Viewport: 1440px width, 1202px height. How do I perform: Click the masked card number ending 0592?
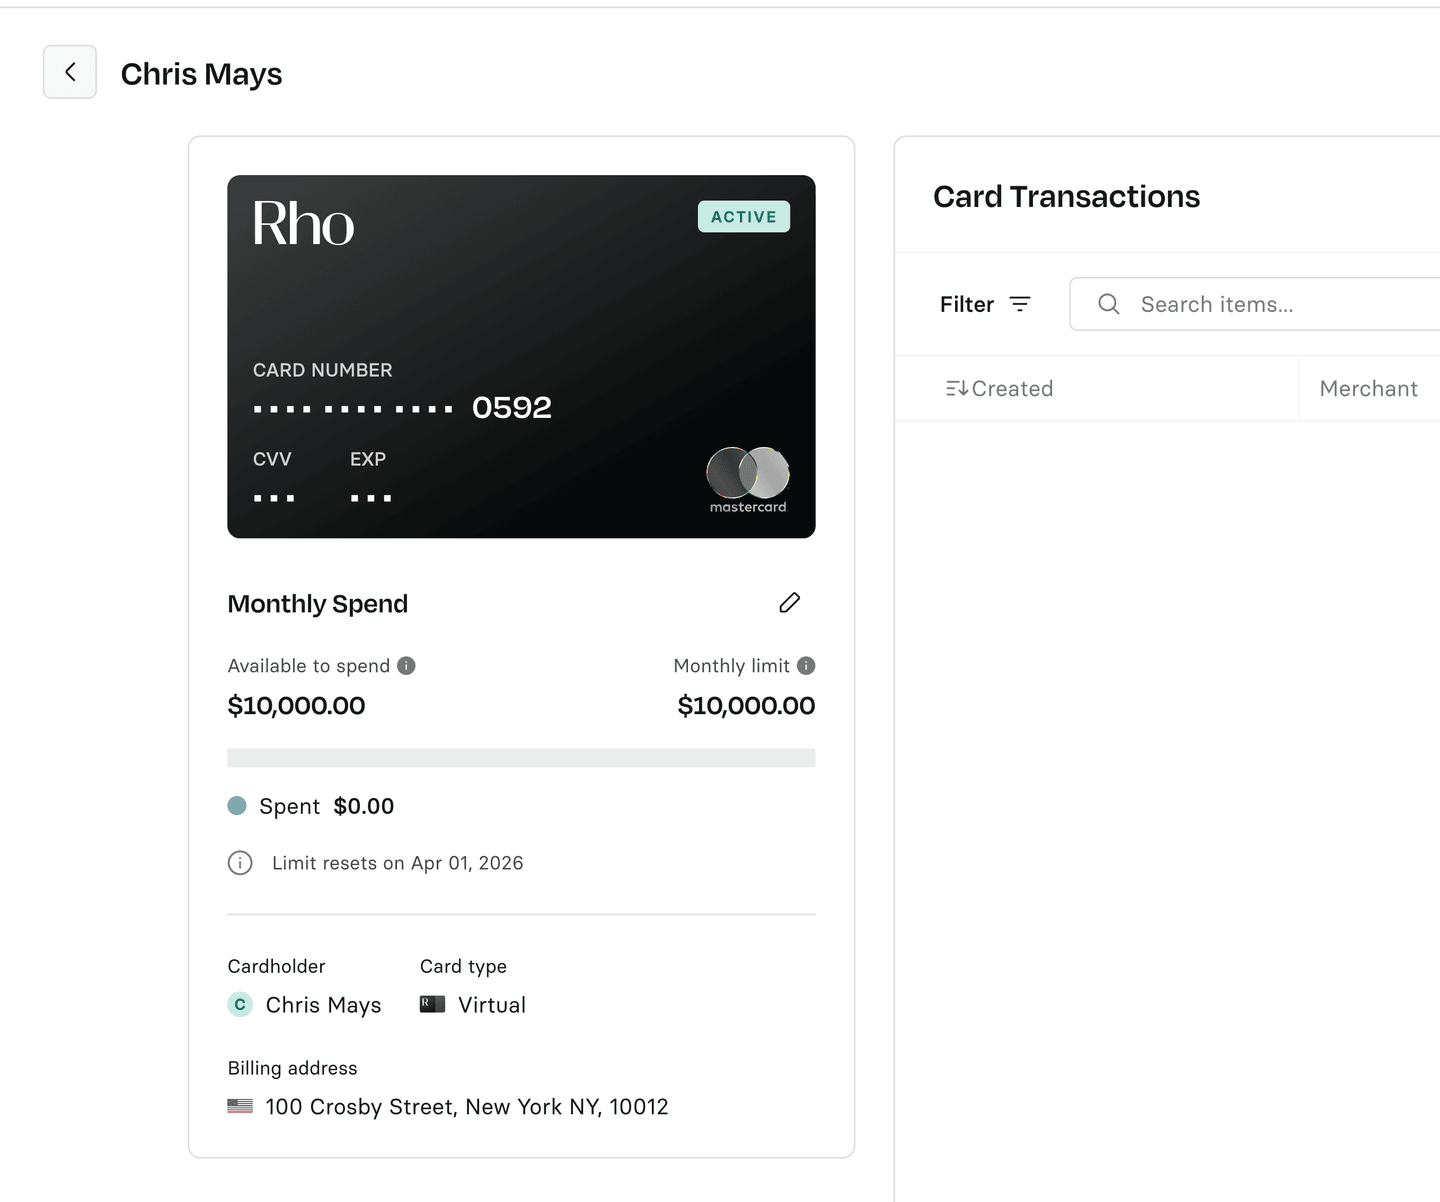402,408
